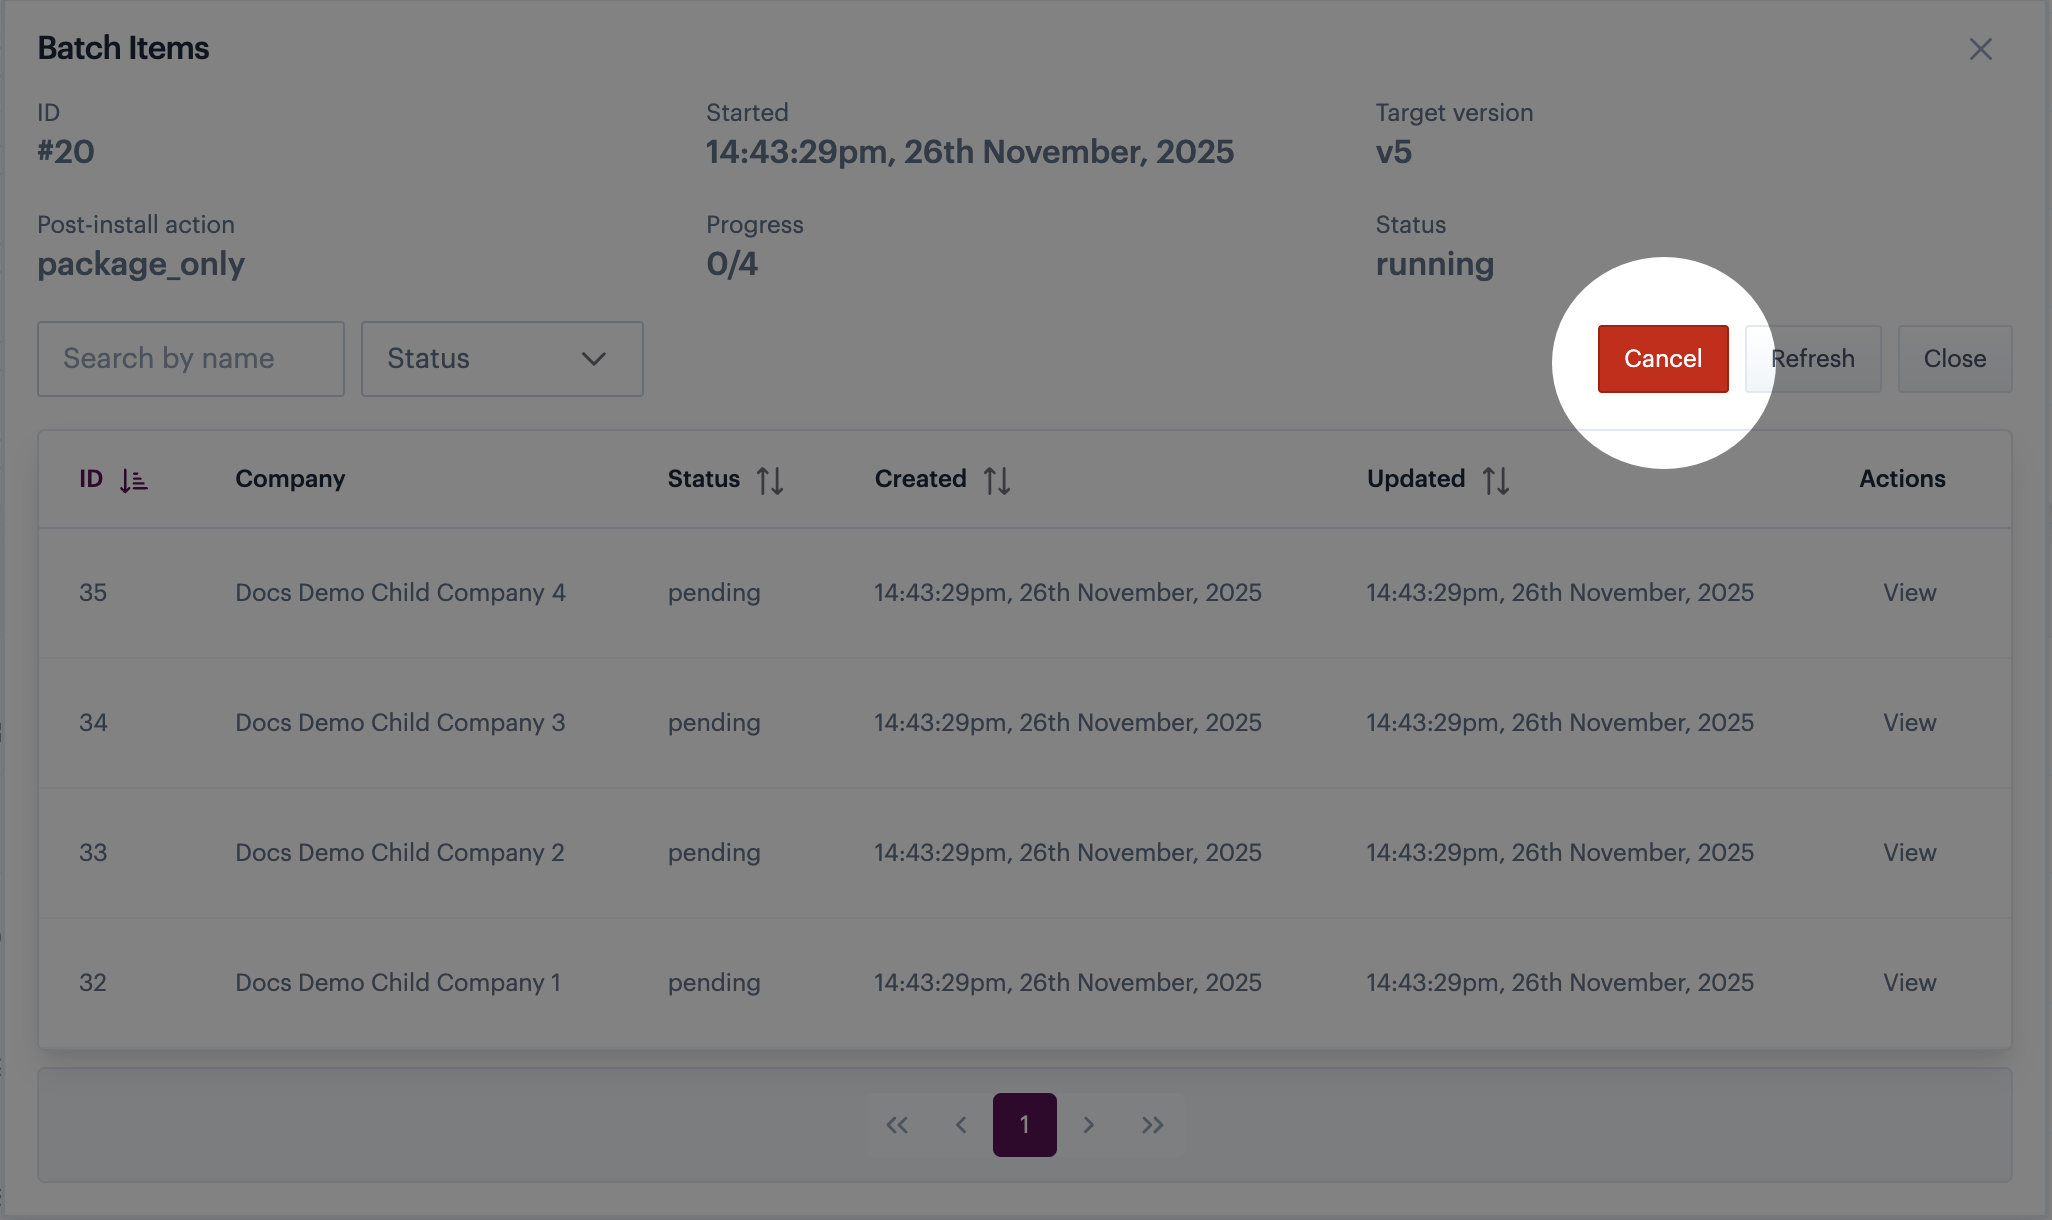
Task: Cancel the running batch
Action: coord(1662,359)
